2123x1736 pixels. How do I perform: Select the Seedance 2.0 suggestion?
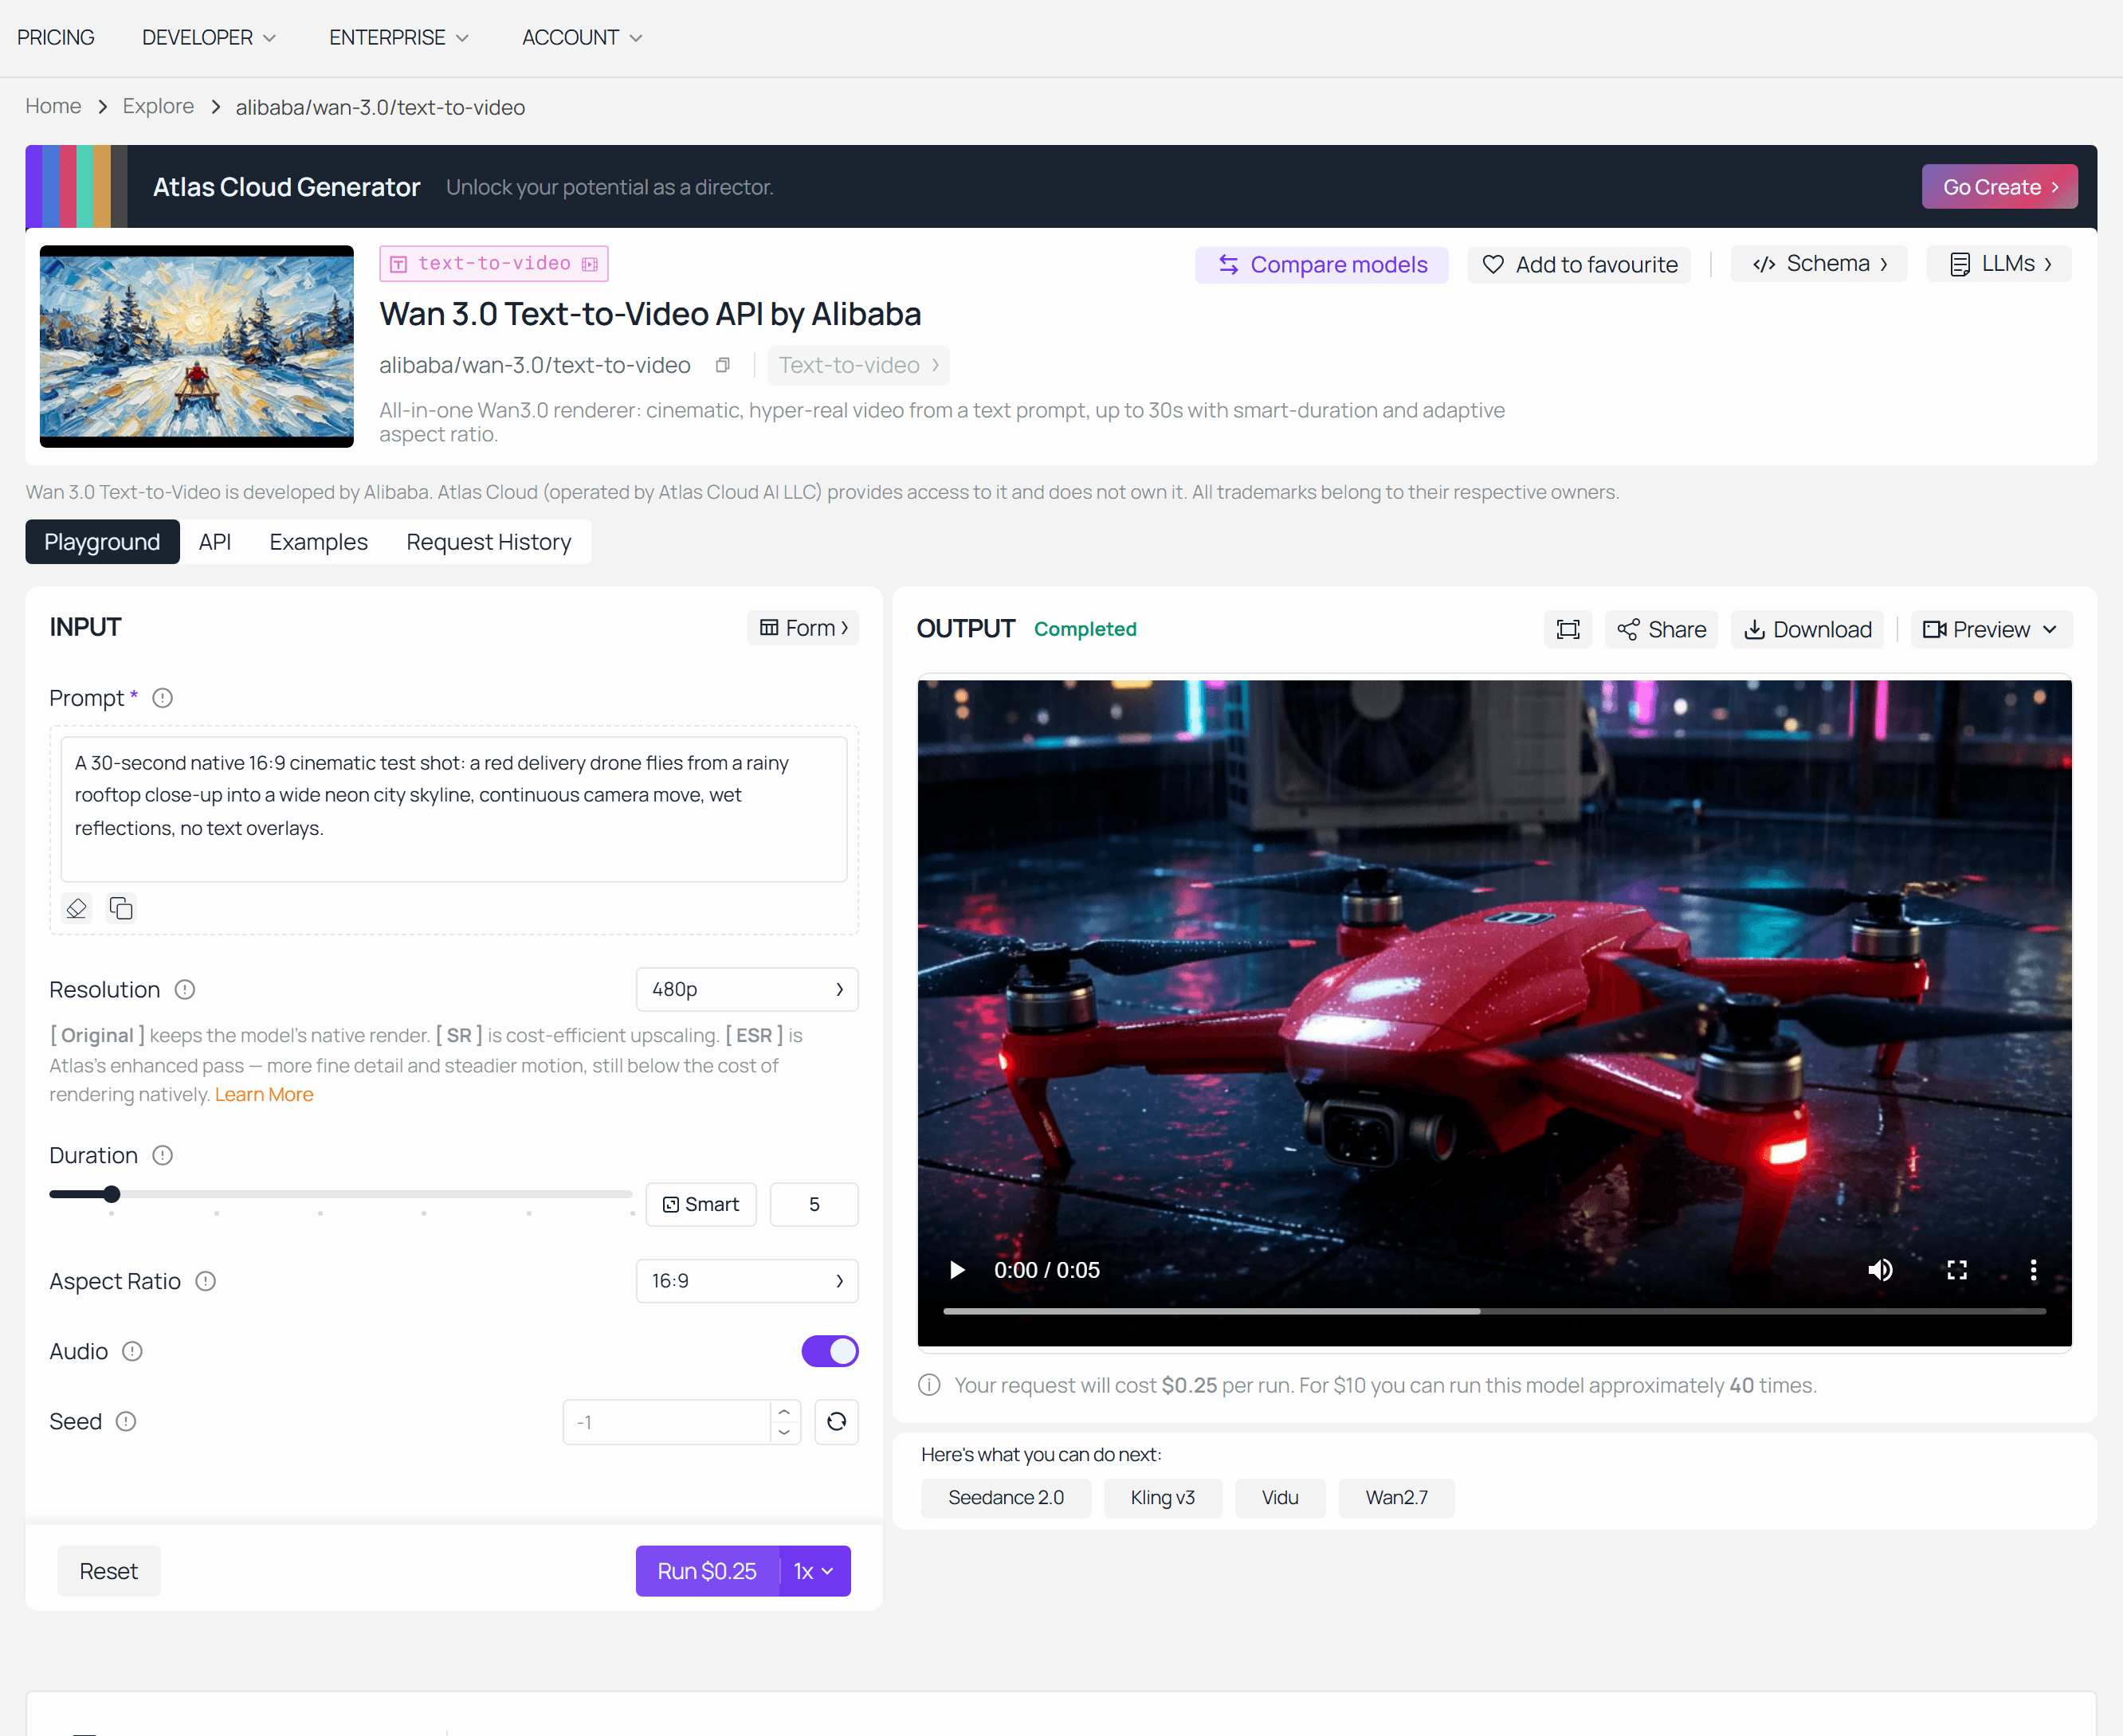[1006, 1498]
